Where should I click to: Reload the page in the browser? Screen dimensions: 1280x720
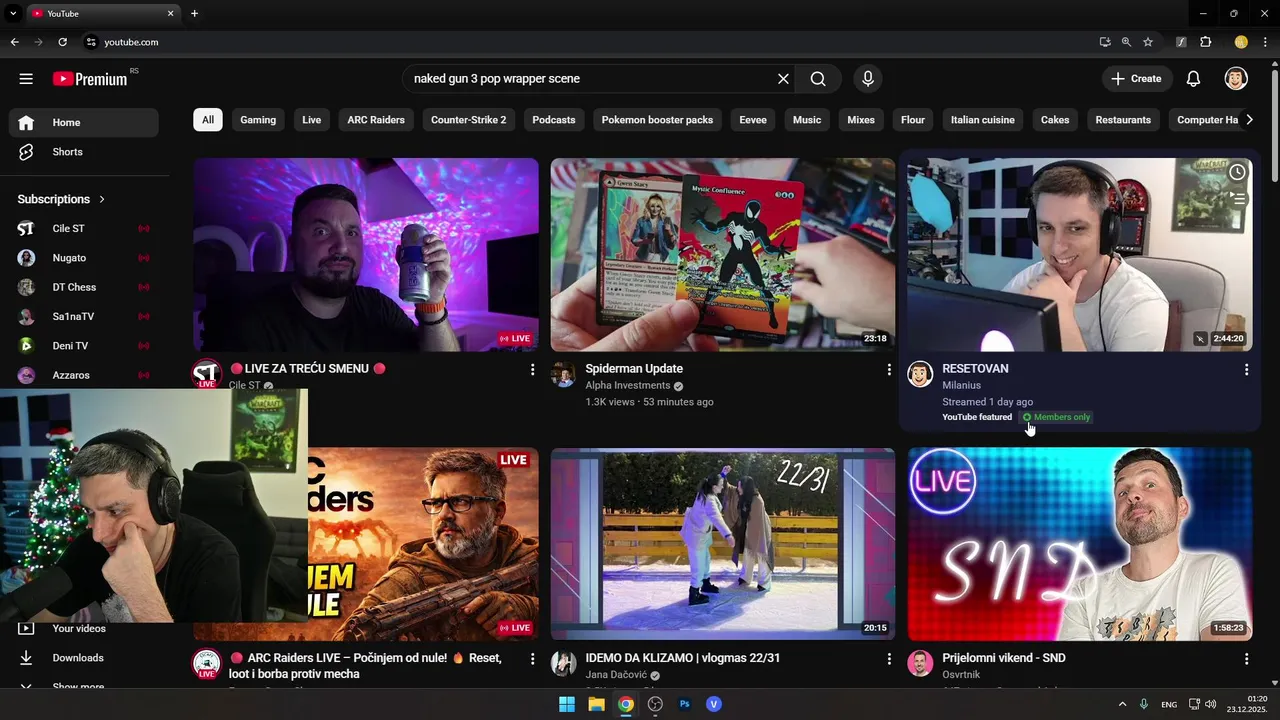coord(62,42)
